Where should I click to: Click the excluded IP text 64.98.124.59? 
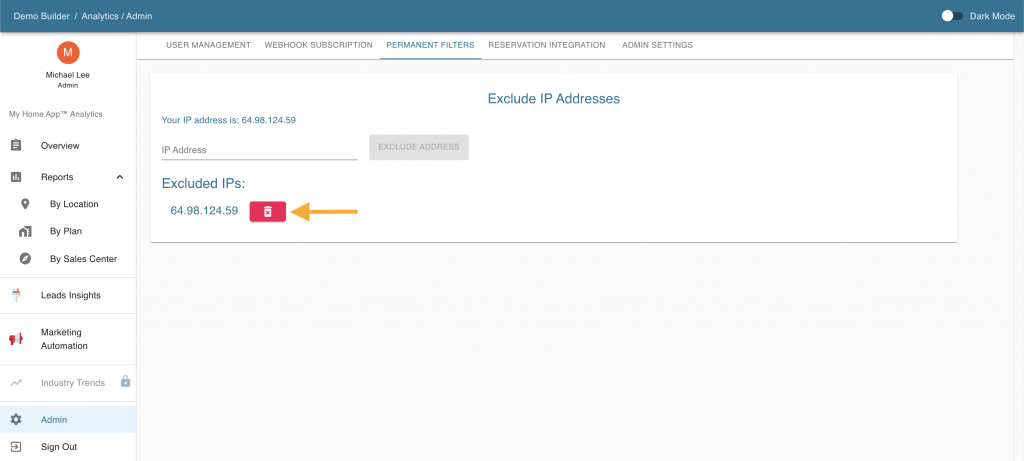(x=204, y=211)
